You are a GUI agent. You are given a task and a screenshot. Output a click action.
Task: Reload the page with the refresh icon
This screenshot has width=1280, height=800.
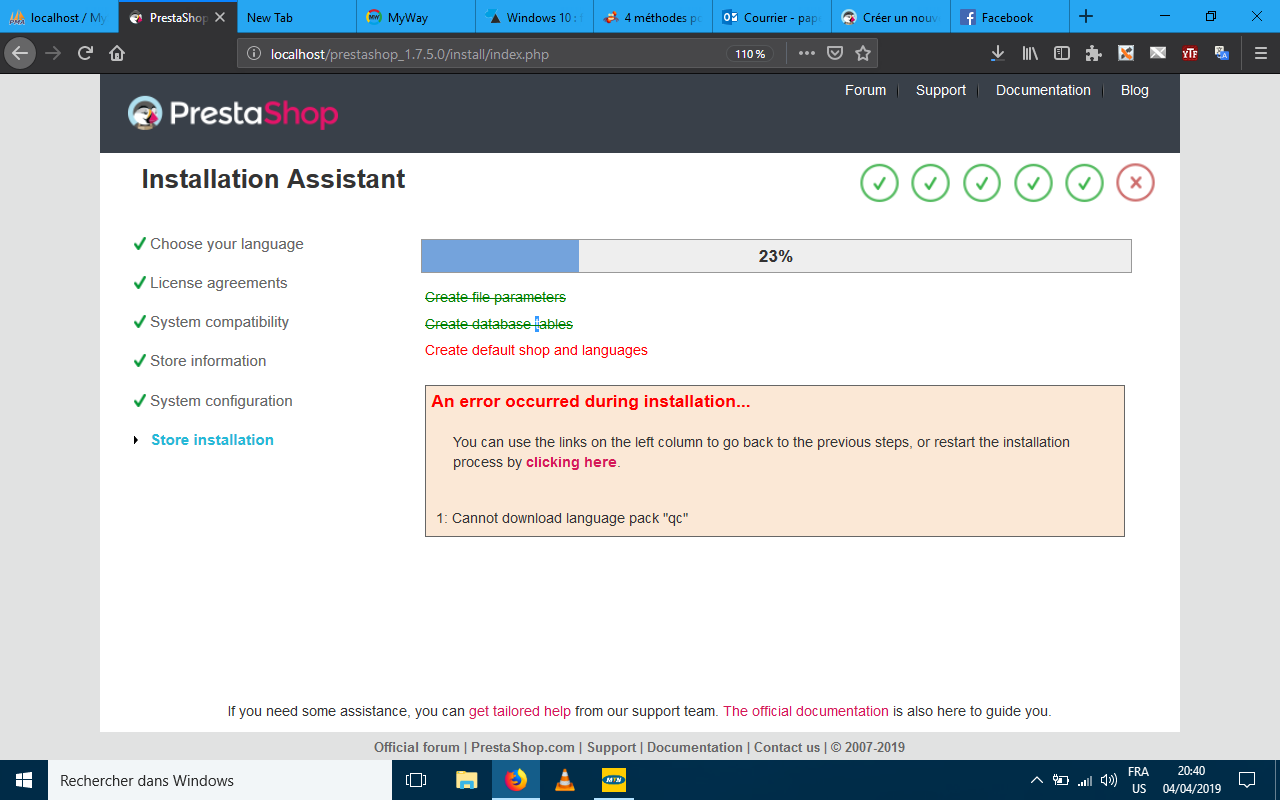point(85,54)
